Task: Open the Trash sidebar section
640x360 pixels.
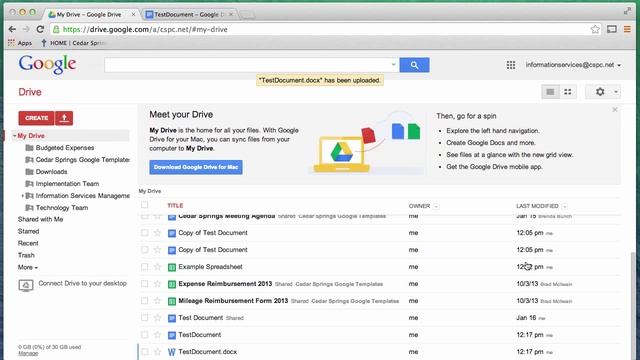Action: [x=26, y=256]
